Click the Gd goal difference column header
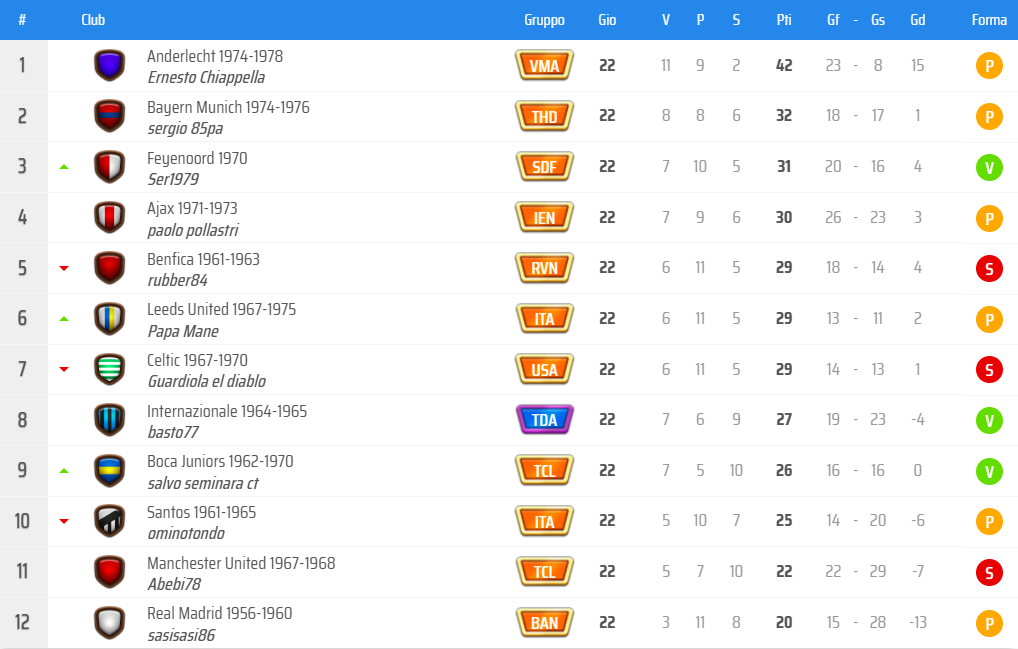The height and width of the screenshot is (649, 1018). pos(917,20)
